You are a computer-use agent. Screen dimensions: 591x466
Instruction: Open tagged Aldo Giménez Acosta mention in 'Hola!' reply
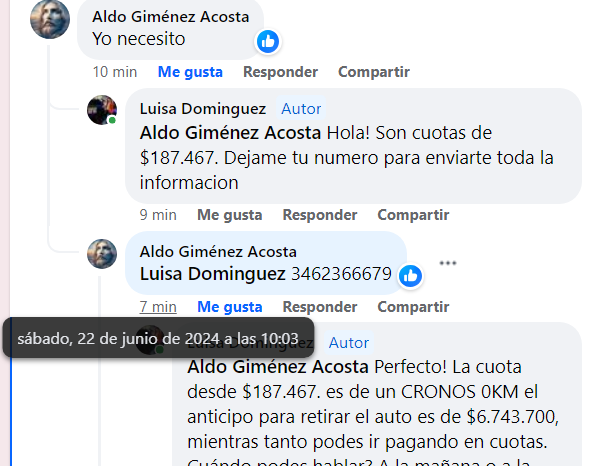[230, 133]
